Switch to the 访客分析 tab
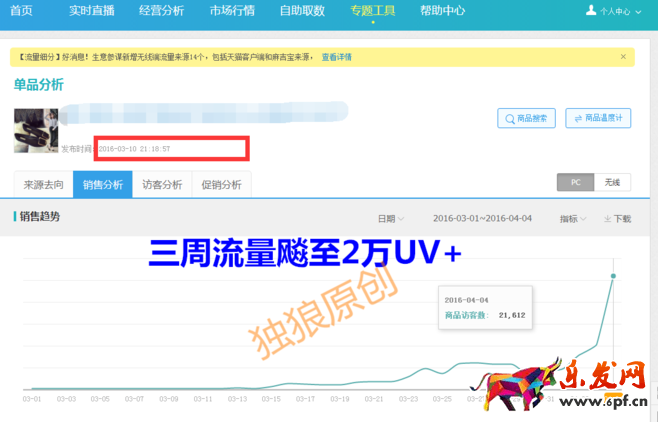 tap(162, 184)
